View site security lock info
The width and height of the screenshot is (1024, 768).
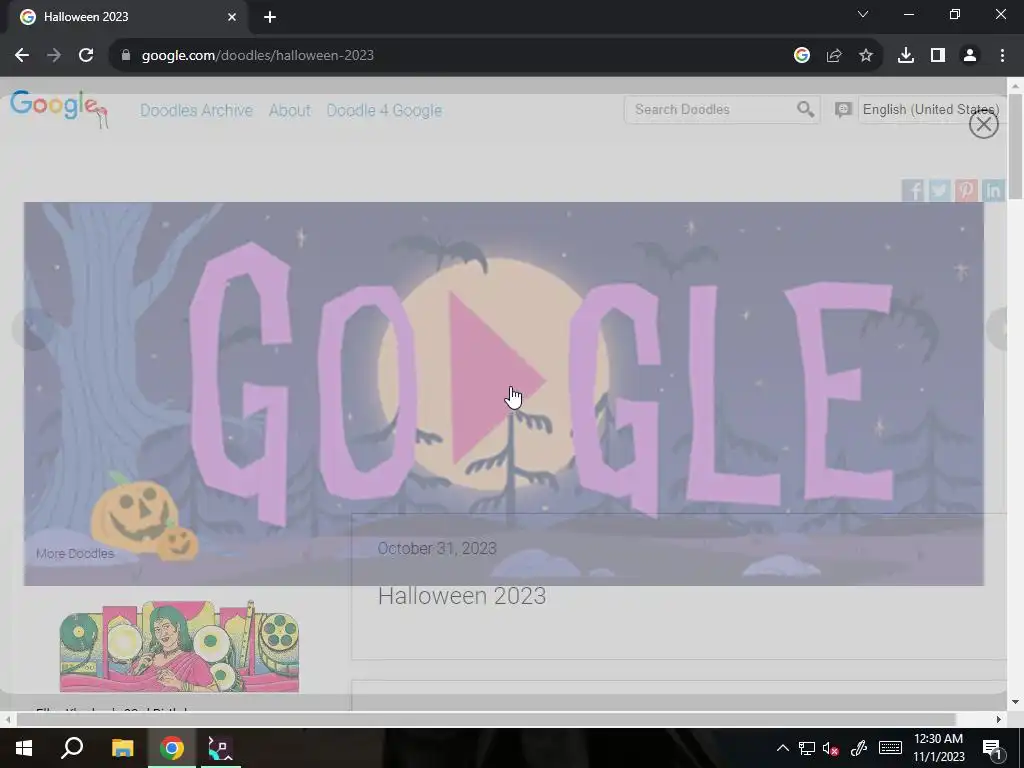(126, 56)
